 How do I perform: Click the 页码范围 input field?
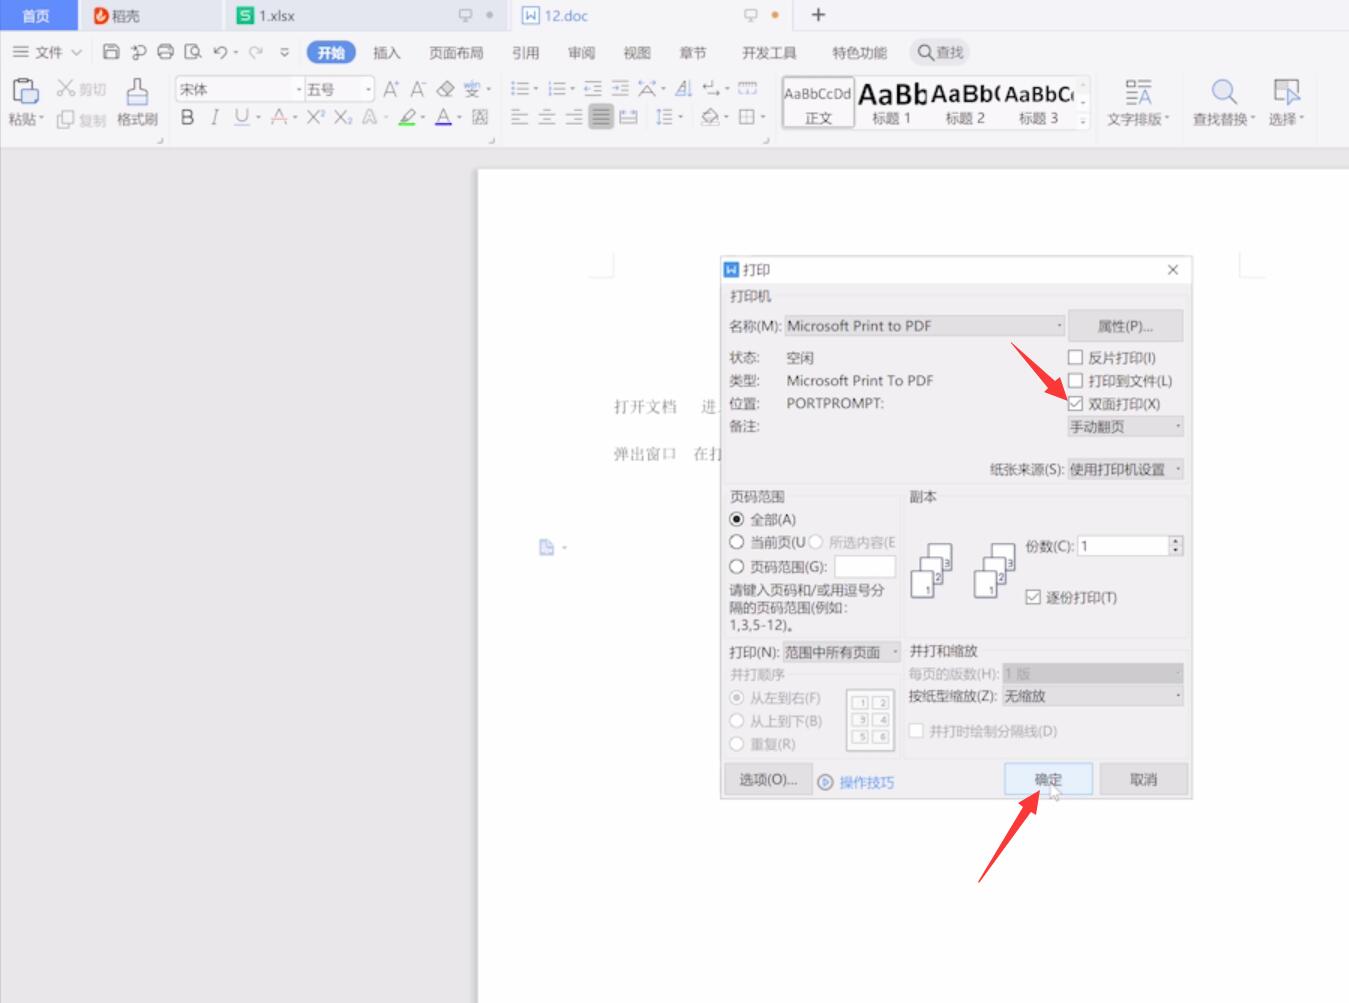[x=865, y=566]
